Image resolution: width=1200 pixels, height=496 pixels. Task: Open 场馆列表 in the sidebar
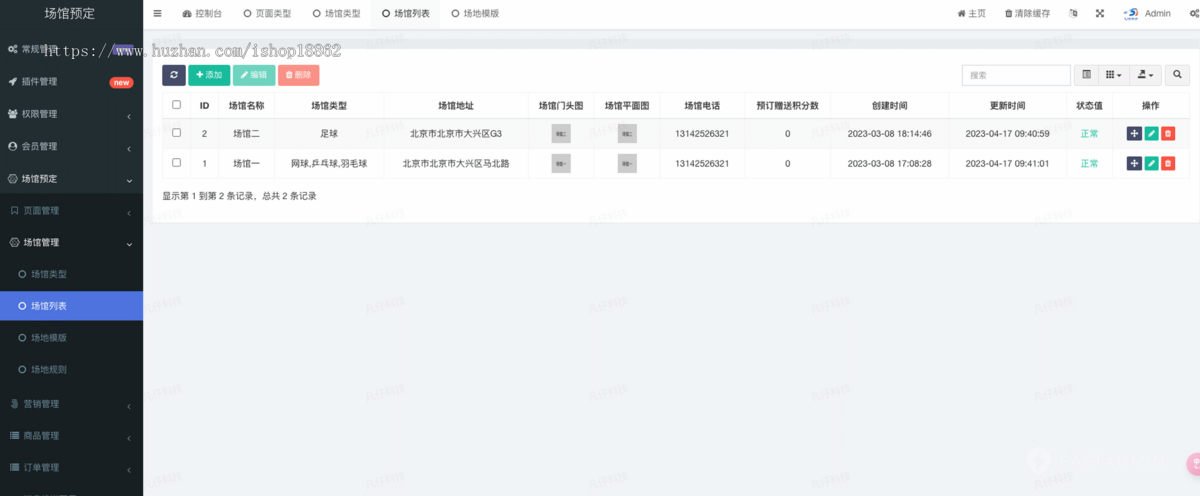(71, 306)
